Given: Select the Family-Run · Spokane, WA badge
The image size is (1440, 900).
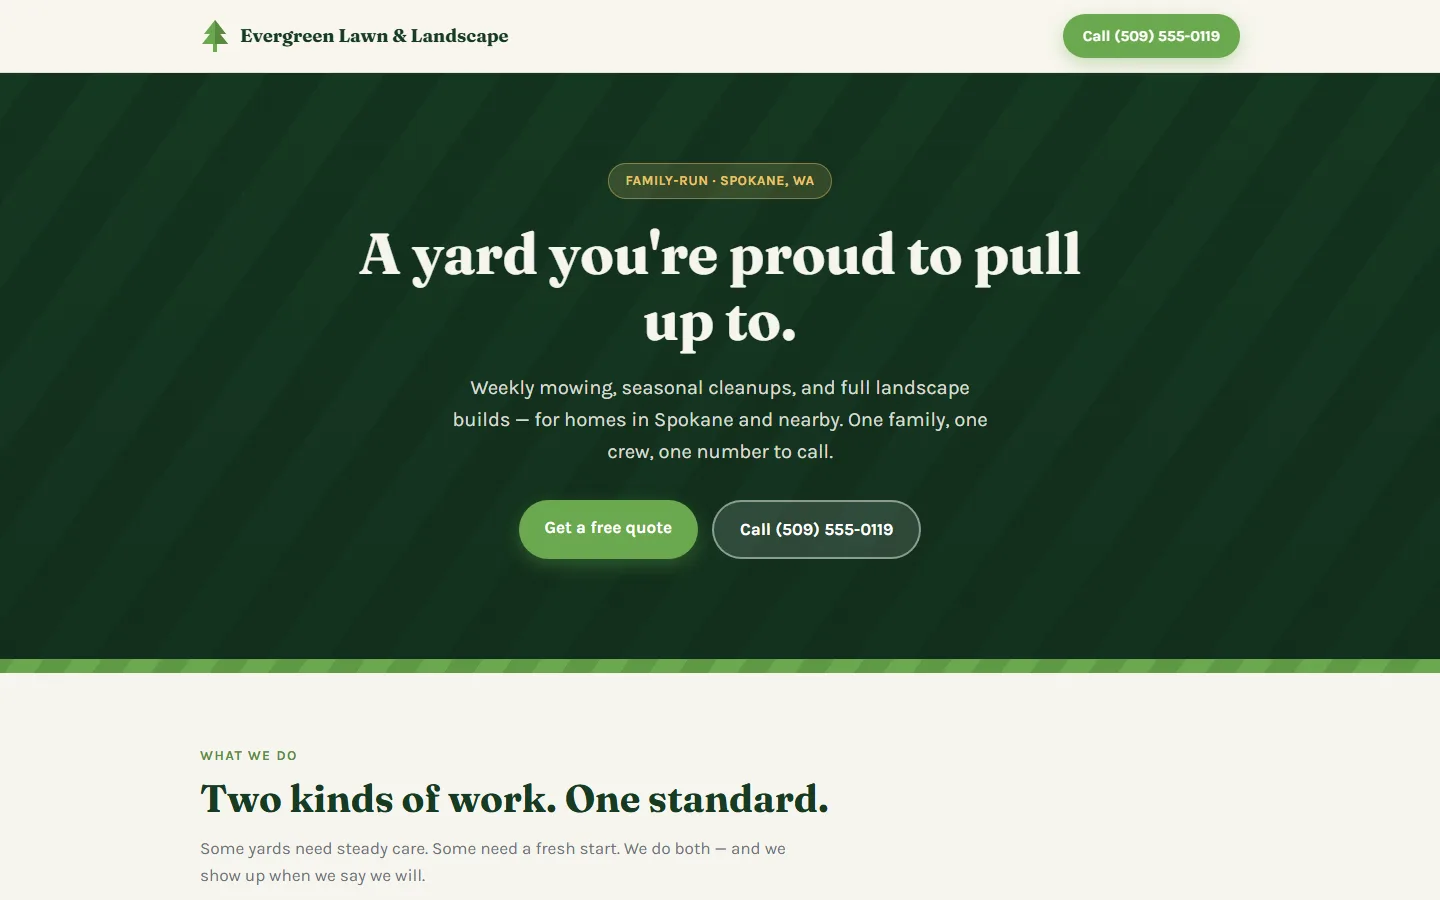Looking at the screenshot, I should tap(720, 181).
